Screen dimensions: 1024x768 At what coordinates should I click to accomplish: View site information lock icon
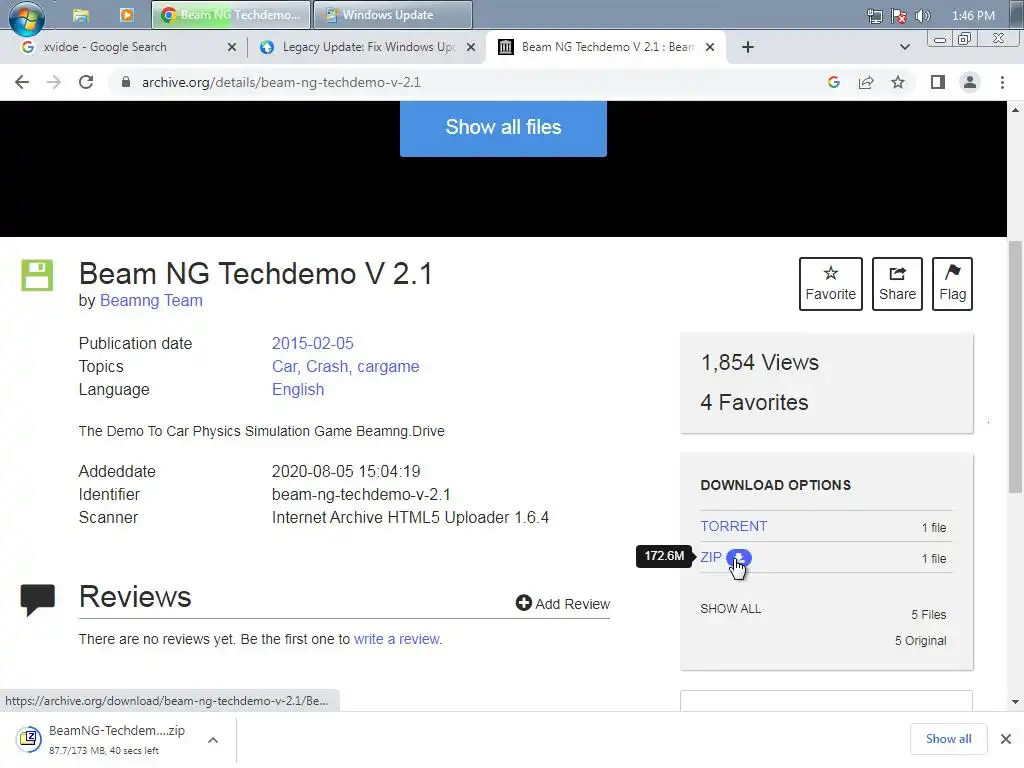click(126, 82)
